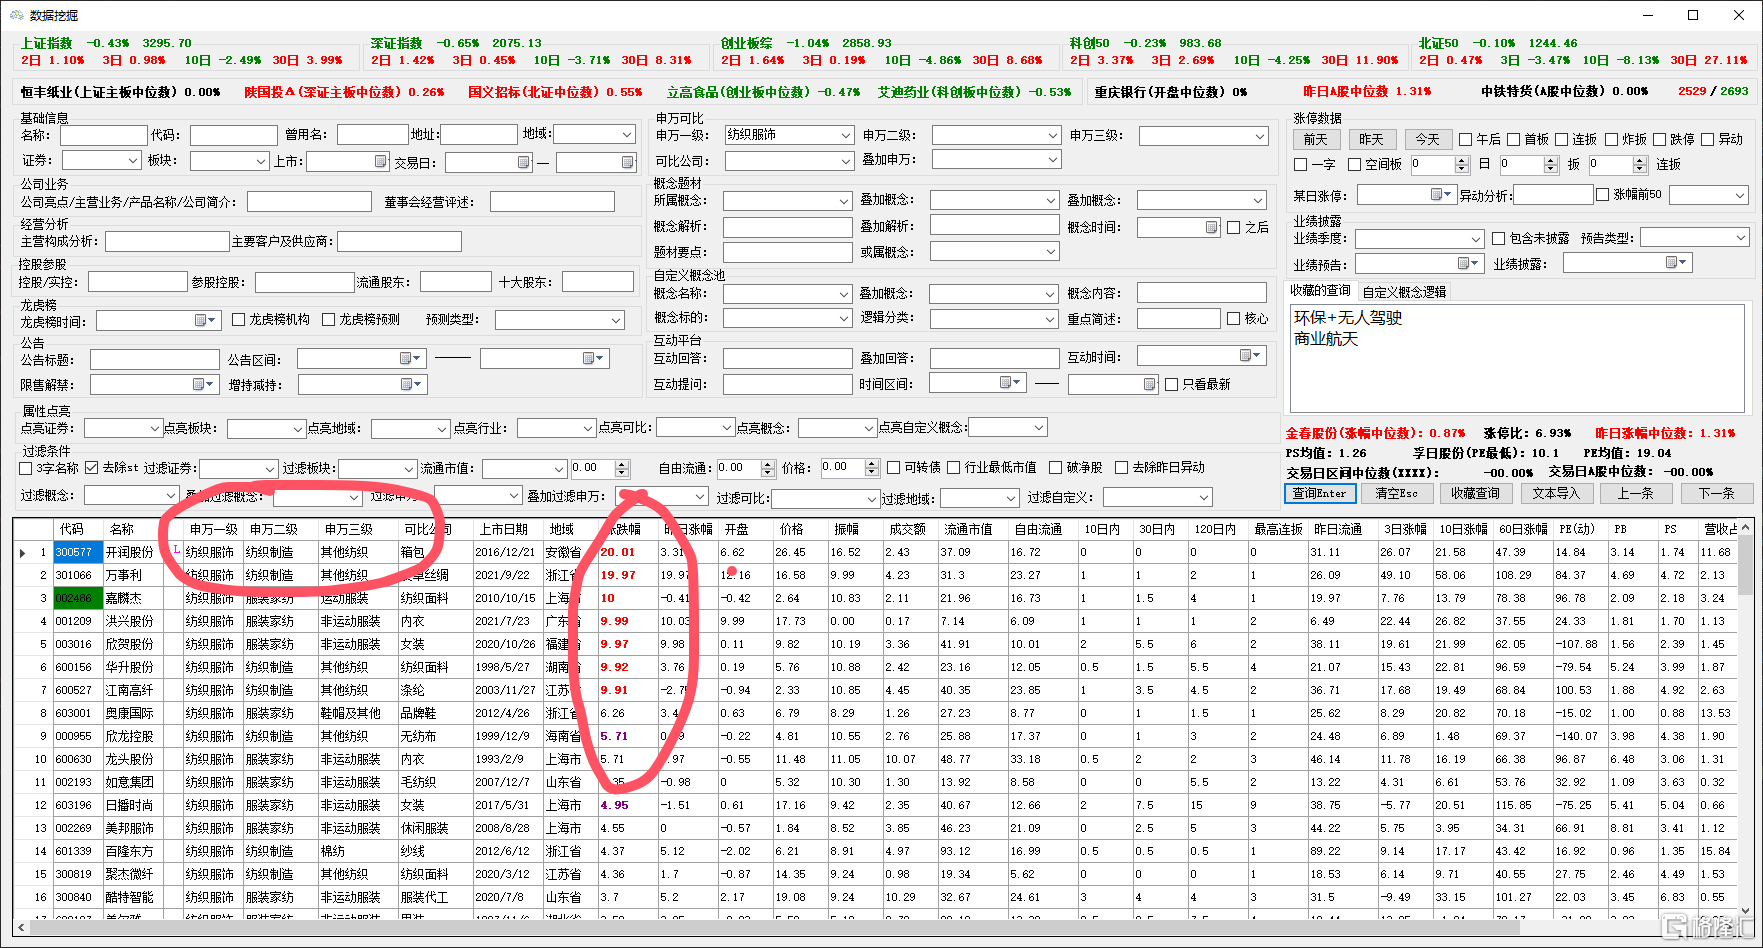
Task: Open calendar icon in 业绩预告 field
Action: click(1469, 263)
